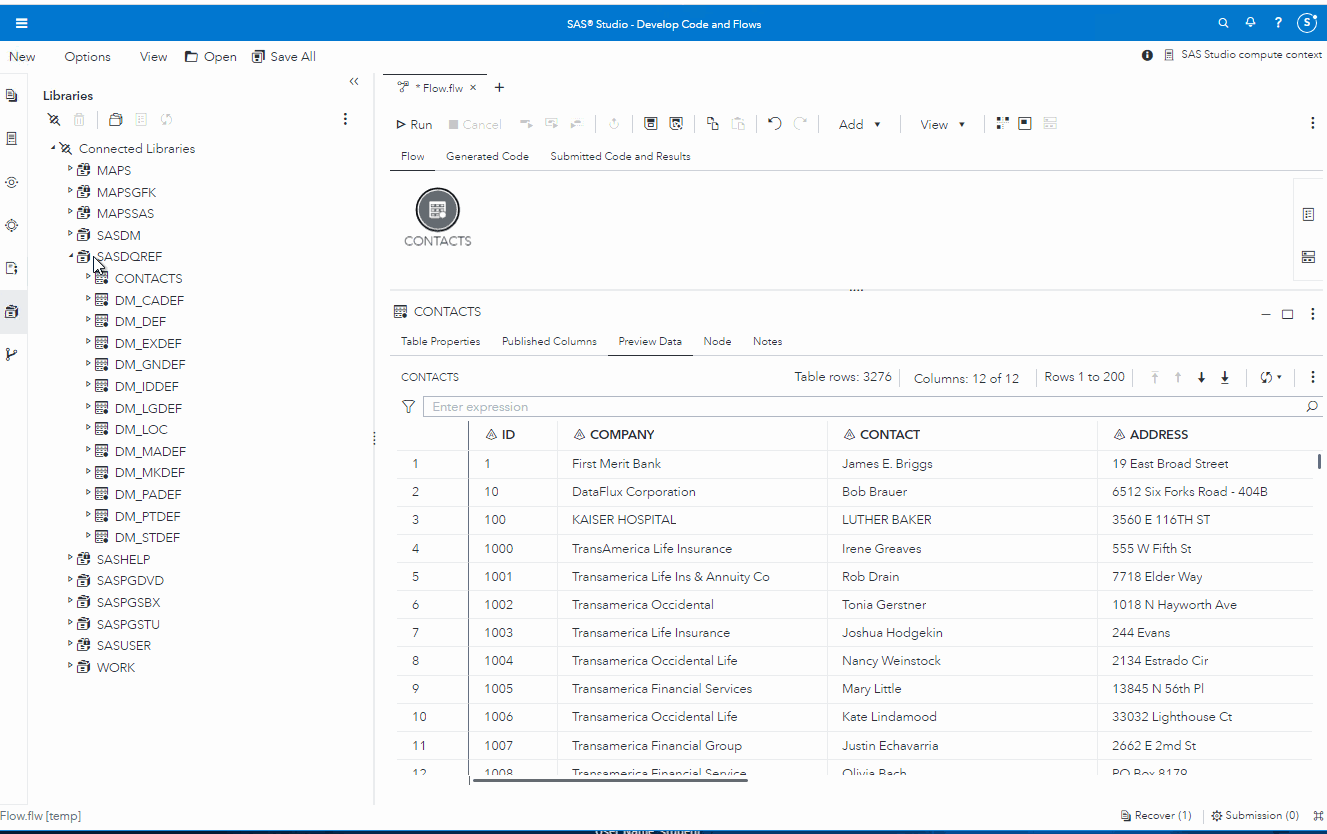
Task: Select the DM_LOC table in the tree
Action: [141, 430]
